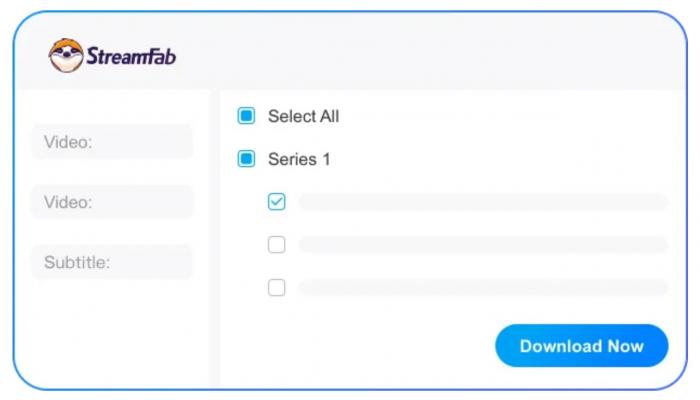
Task: Open the first Video option field
Action: 112,142
